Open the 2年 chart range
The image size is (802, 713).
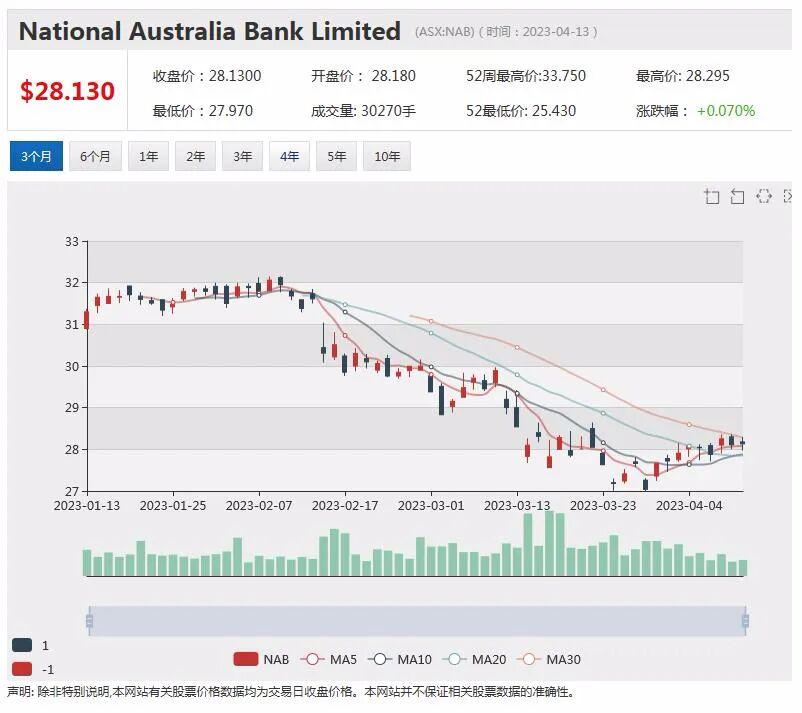(195, 156)
